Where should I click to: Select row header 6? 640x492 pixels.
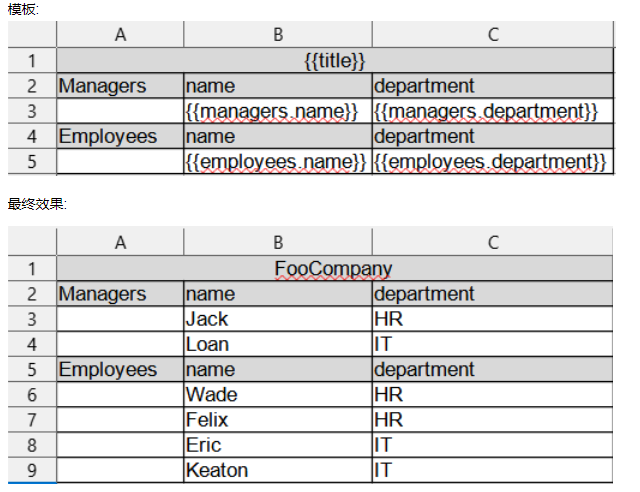31,394
